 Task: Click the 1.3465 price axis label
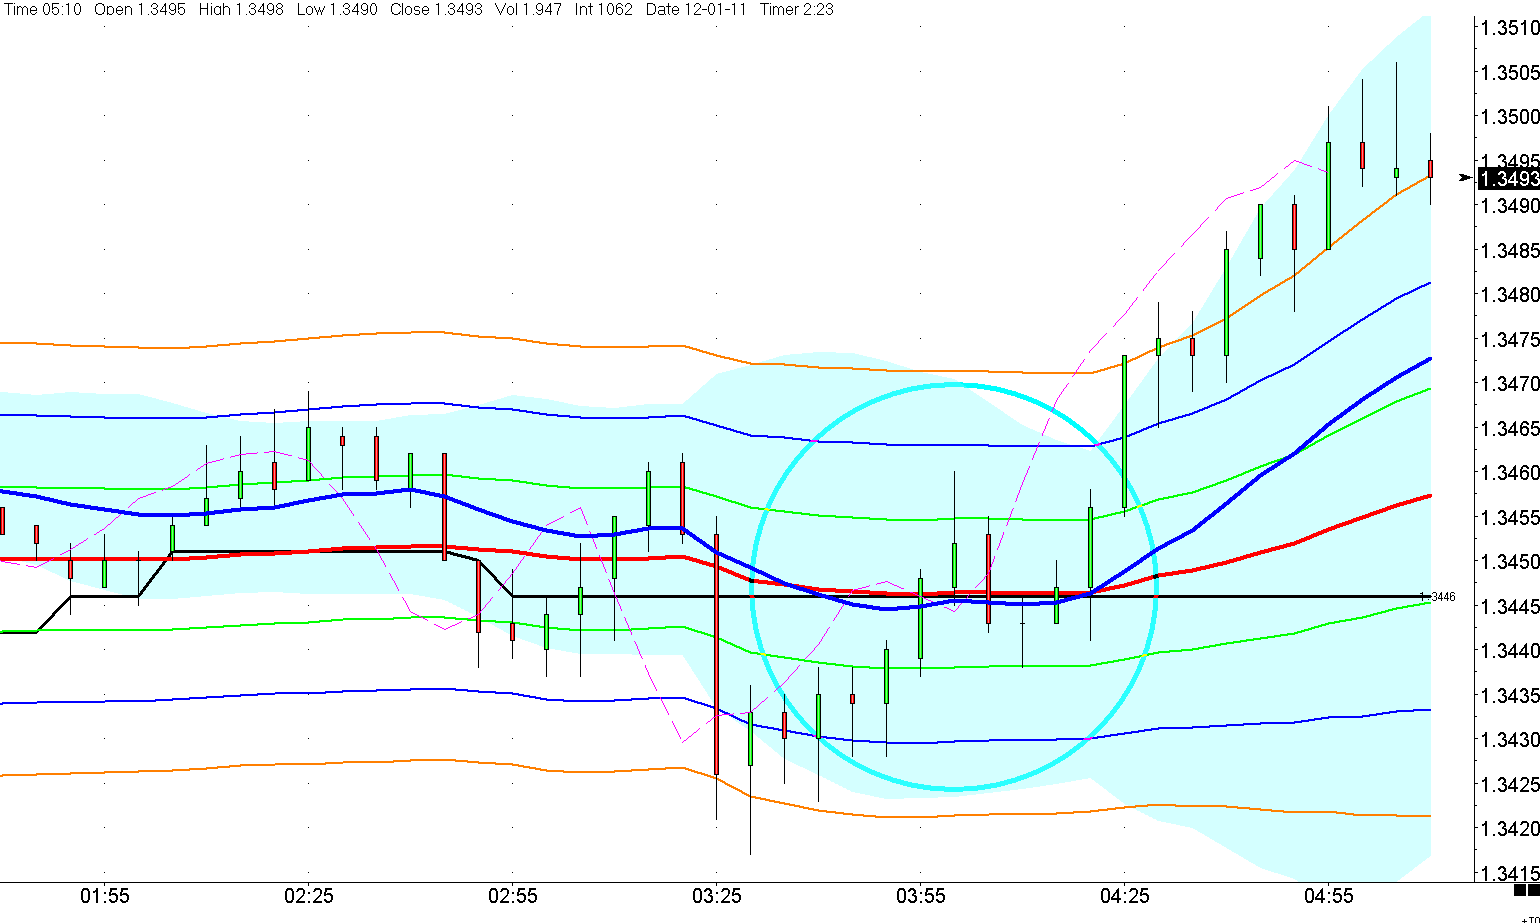point(1510,428)
